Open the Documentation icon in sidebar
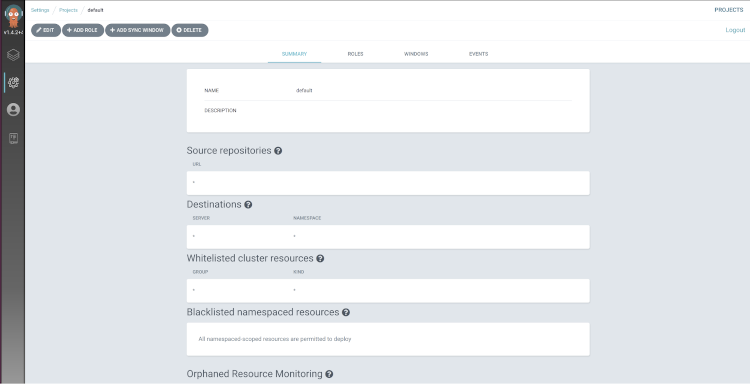This screenshot has height=384, width=750. click(x=13, y=139)
